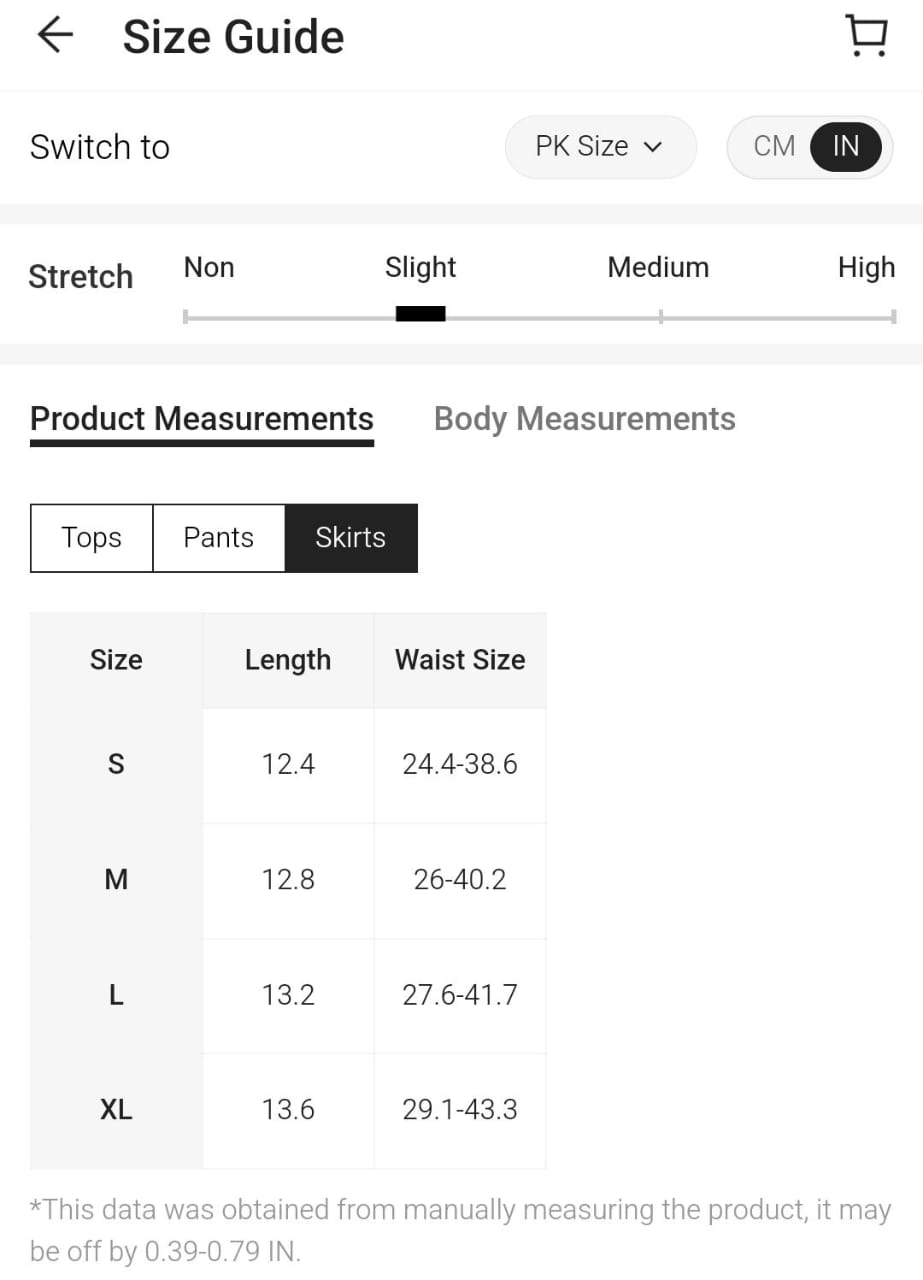Select the Skirts category button
Viewport: 923px width, 1280px height.
click(x=351, y=538)
